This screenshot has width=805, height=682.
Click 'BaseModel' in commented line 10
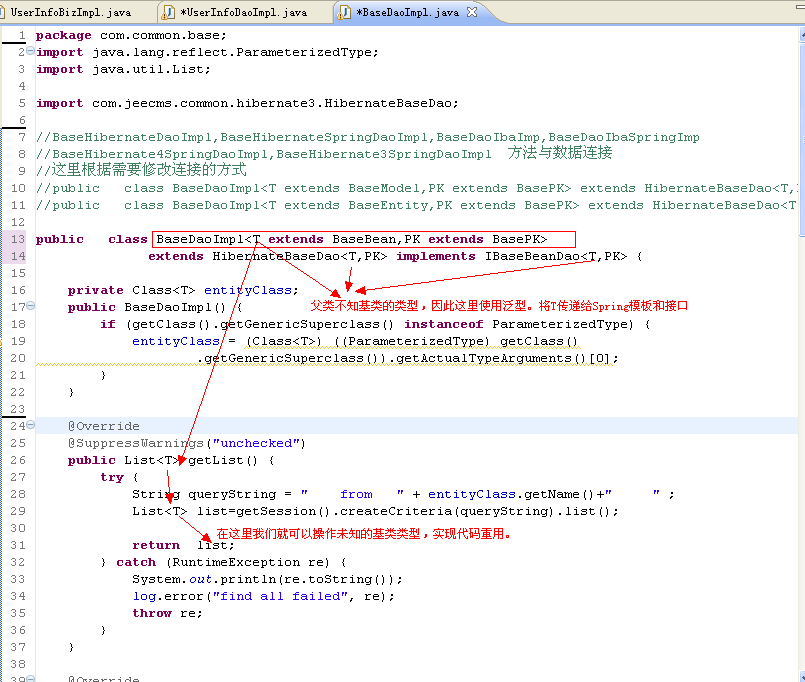pos(385,188)
